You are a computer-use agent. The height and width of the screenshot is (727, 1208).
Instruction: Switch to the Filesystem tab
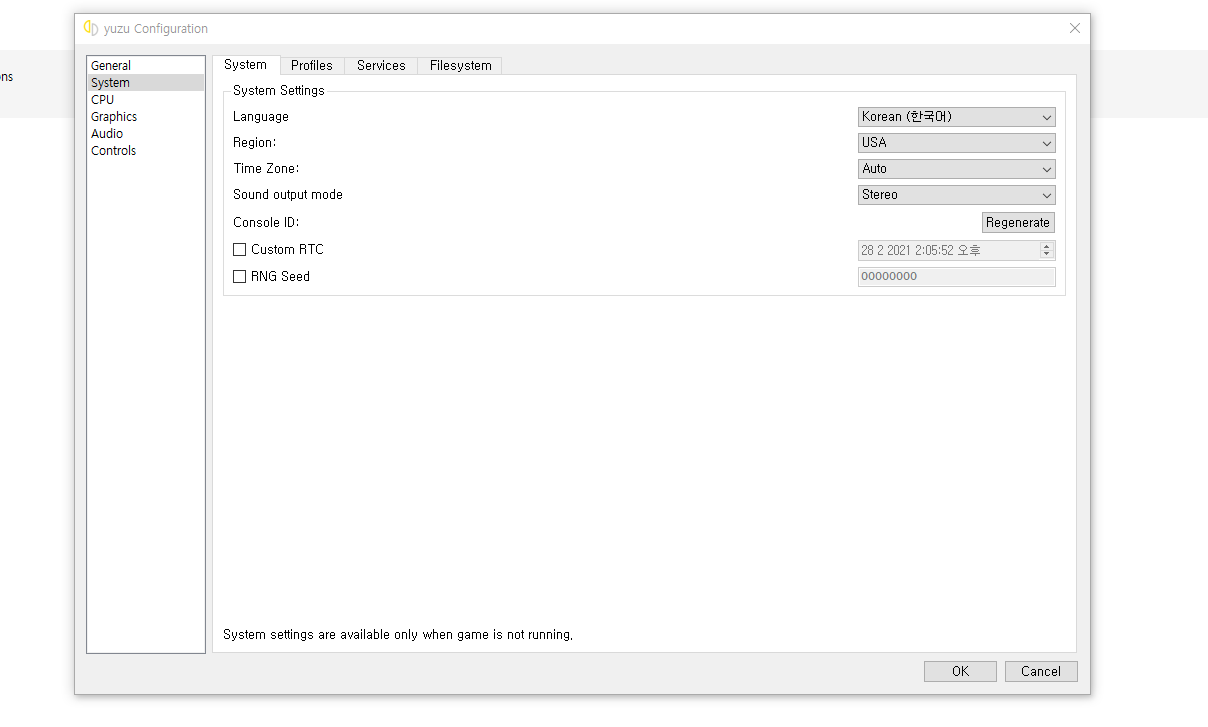(x=460, y=66)
